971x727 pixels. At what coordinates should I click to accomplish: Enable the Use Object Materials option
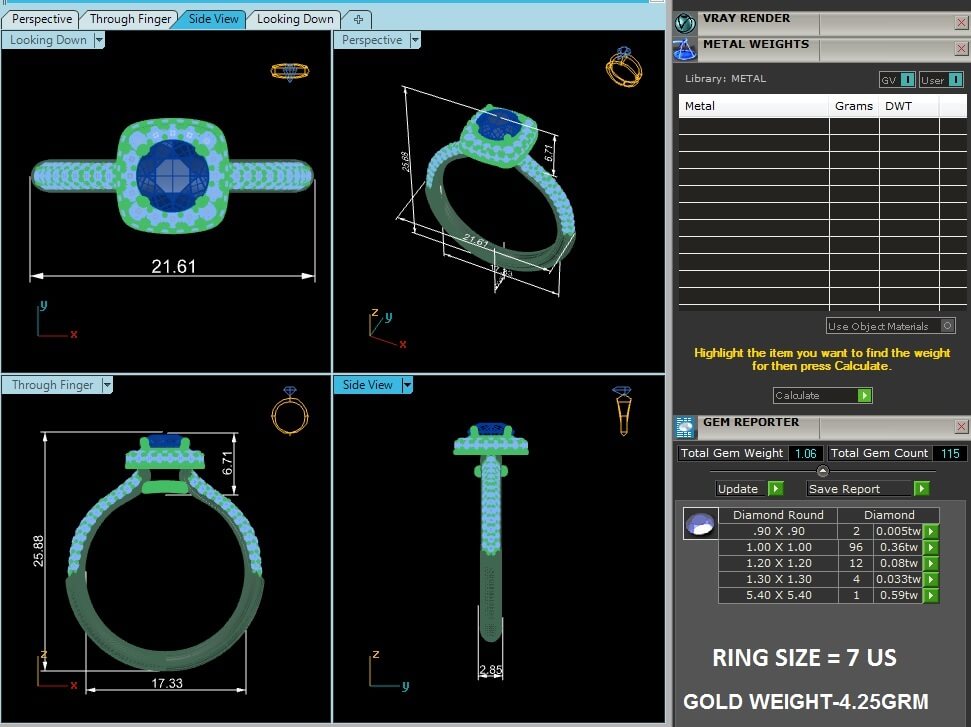(947, 326)
